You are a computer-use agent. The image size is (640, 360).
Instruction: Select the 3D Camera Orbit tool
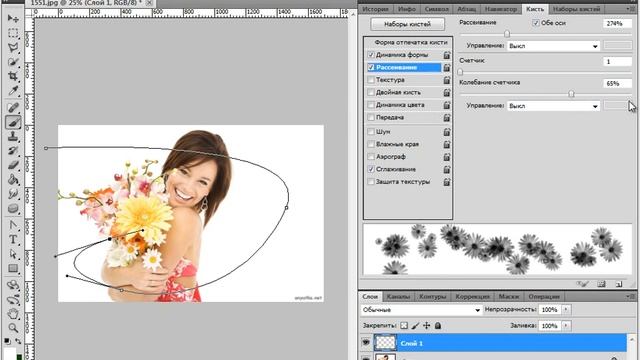tap(13, 300)
